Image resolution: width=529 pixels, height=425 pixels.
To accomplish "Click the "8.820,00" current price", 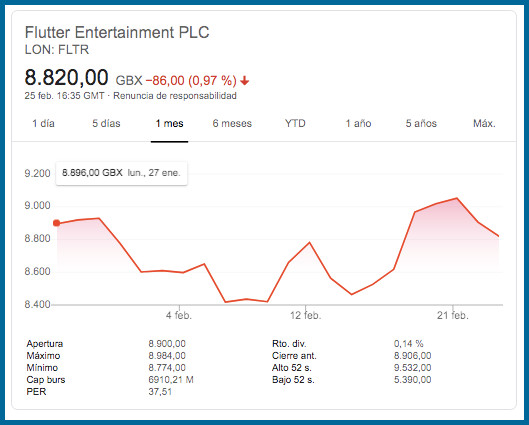I will (x=66, y=77).
